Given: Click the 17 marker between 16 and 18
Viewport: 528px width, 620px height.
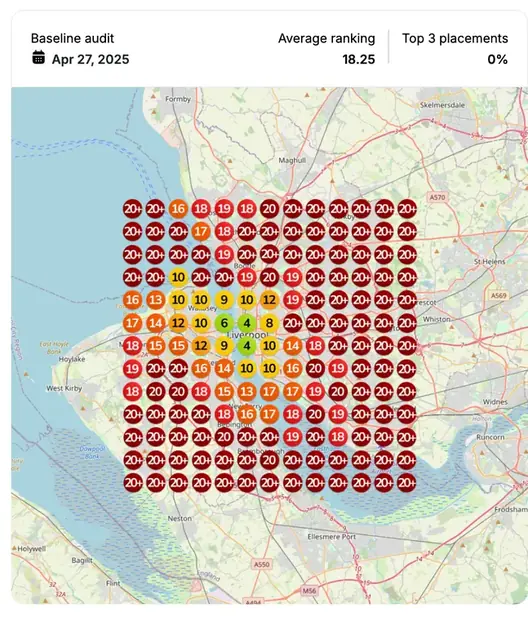Looking at the screenshot, I should pyautogui.click(x=269, y=414).
